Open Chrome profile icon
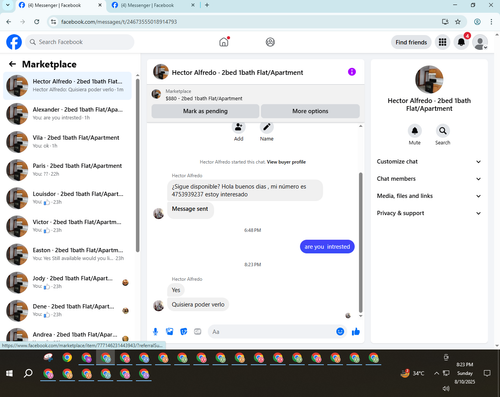 (x=477, y=22)
